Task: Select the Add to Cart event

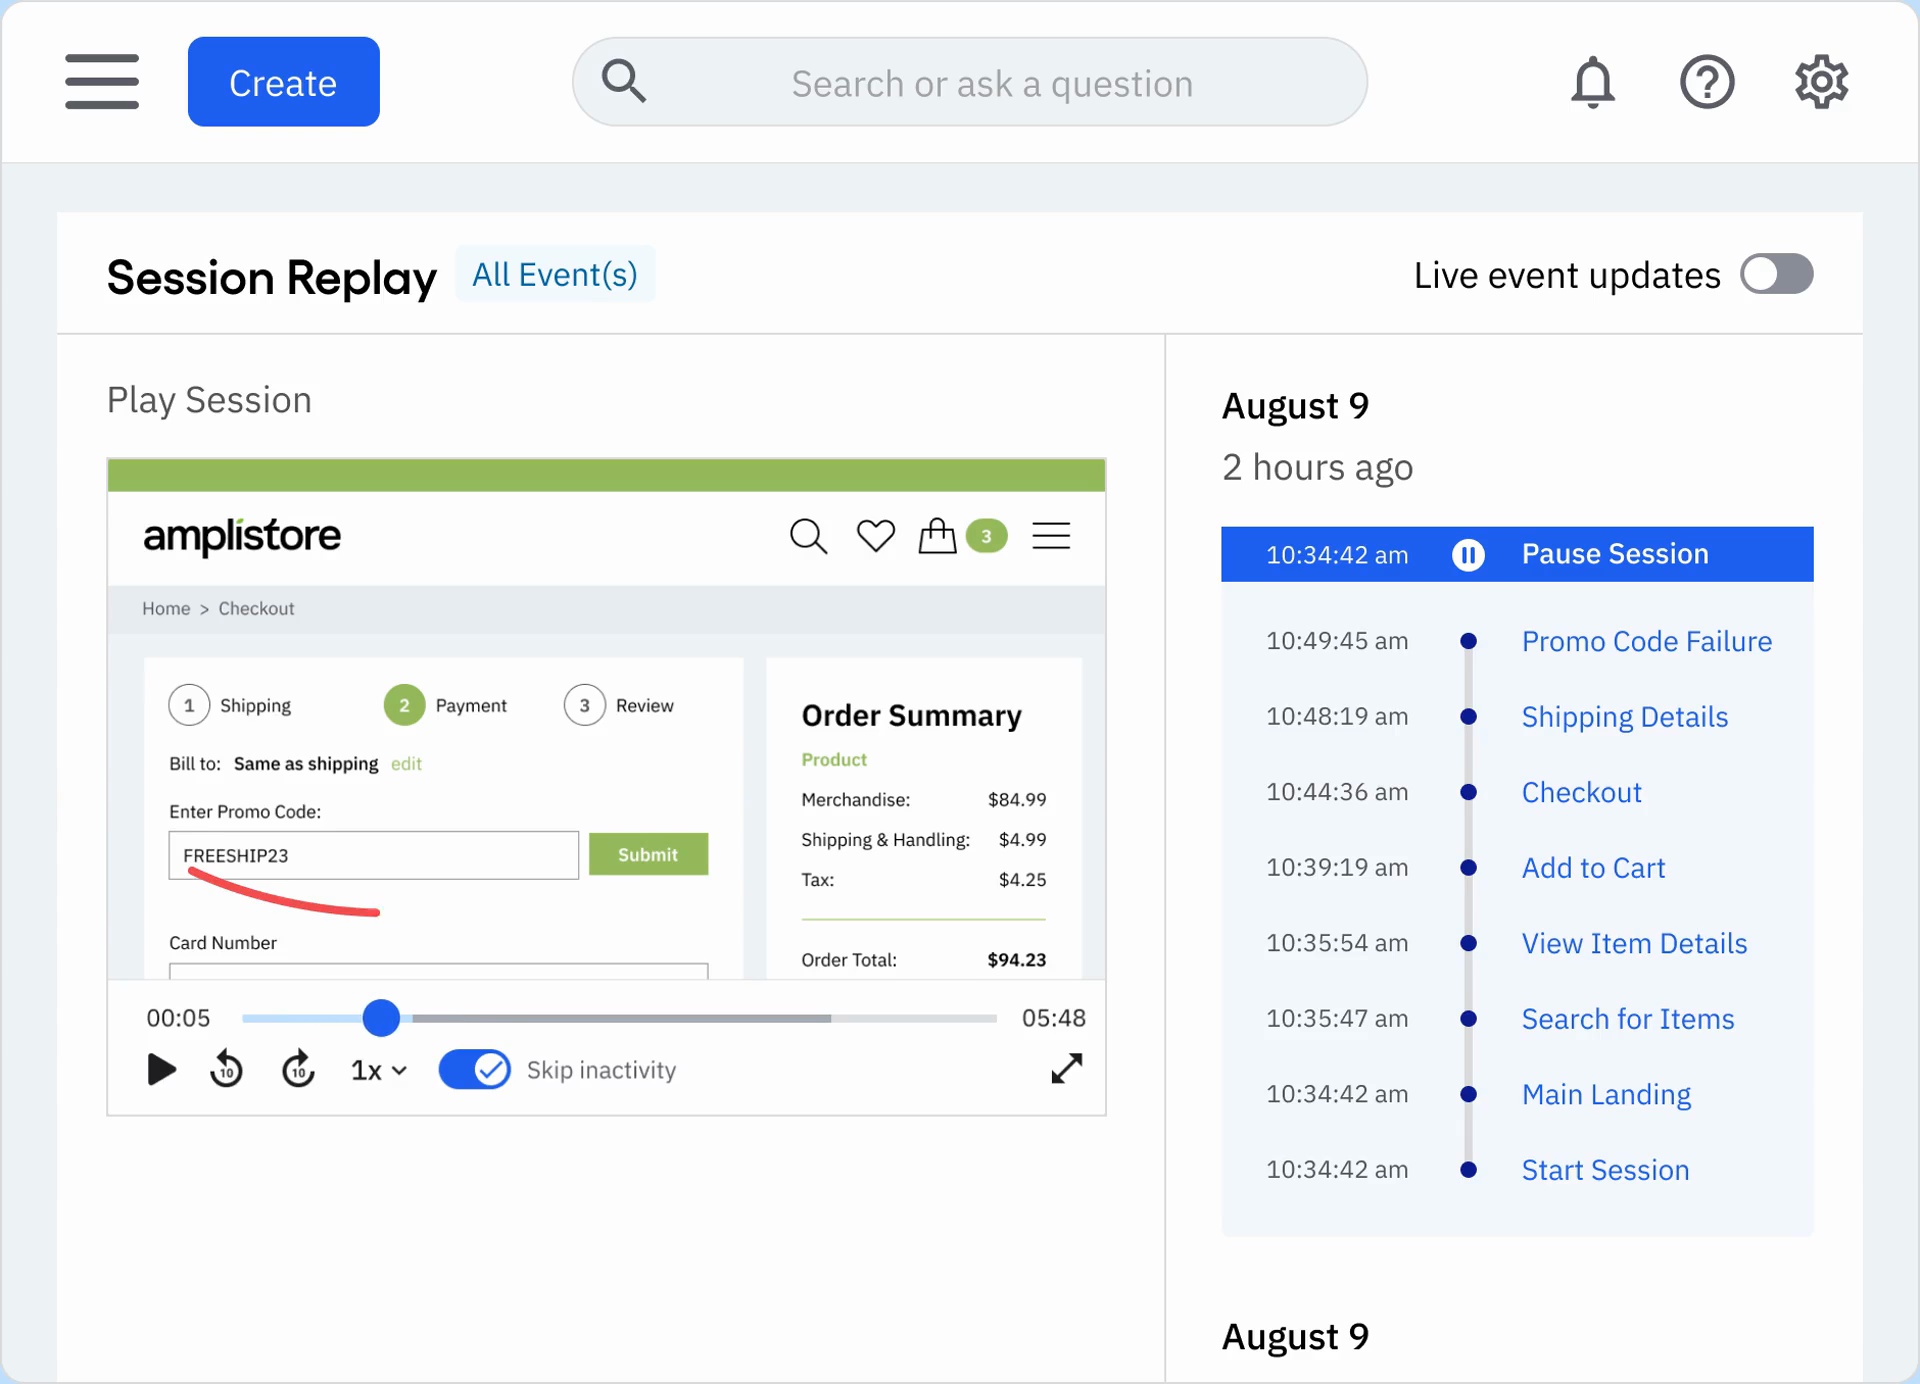Action: point(1593,867)
